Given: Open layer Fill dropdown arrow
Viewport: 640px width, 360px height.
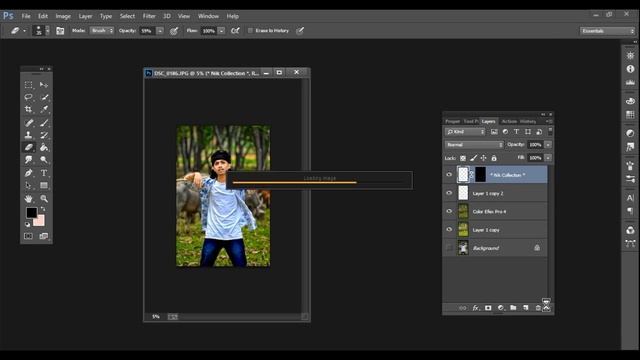Looking at the screenshot, I should click(548, 158).
